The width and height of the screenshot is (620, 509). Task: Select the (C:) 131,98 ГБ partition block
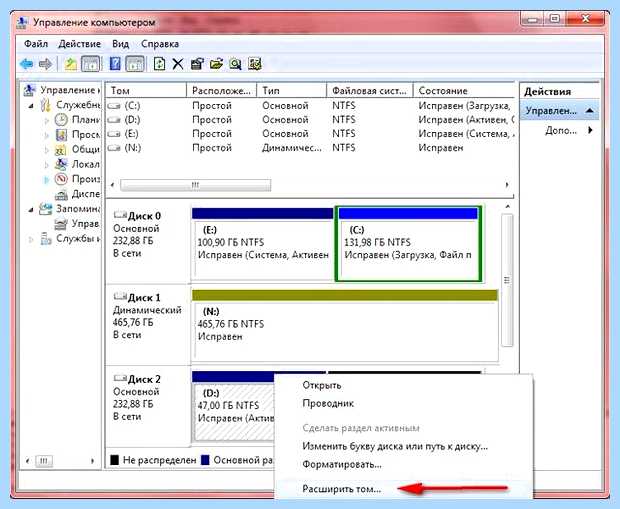408,244
